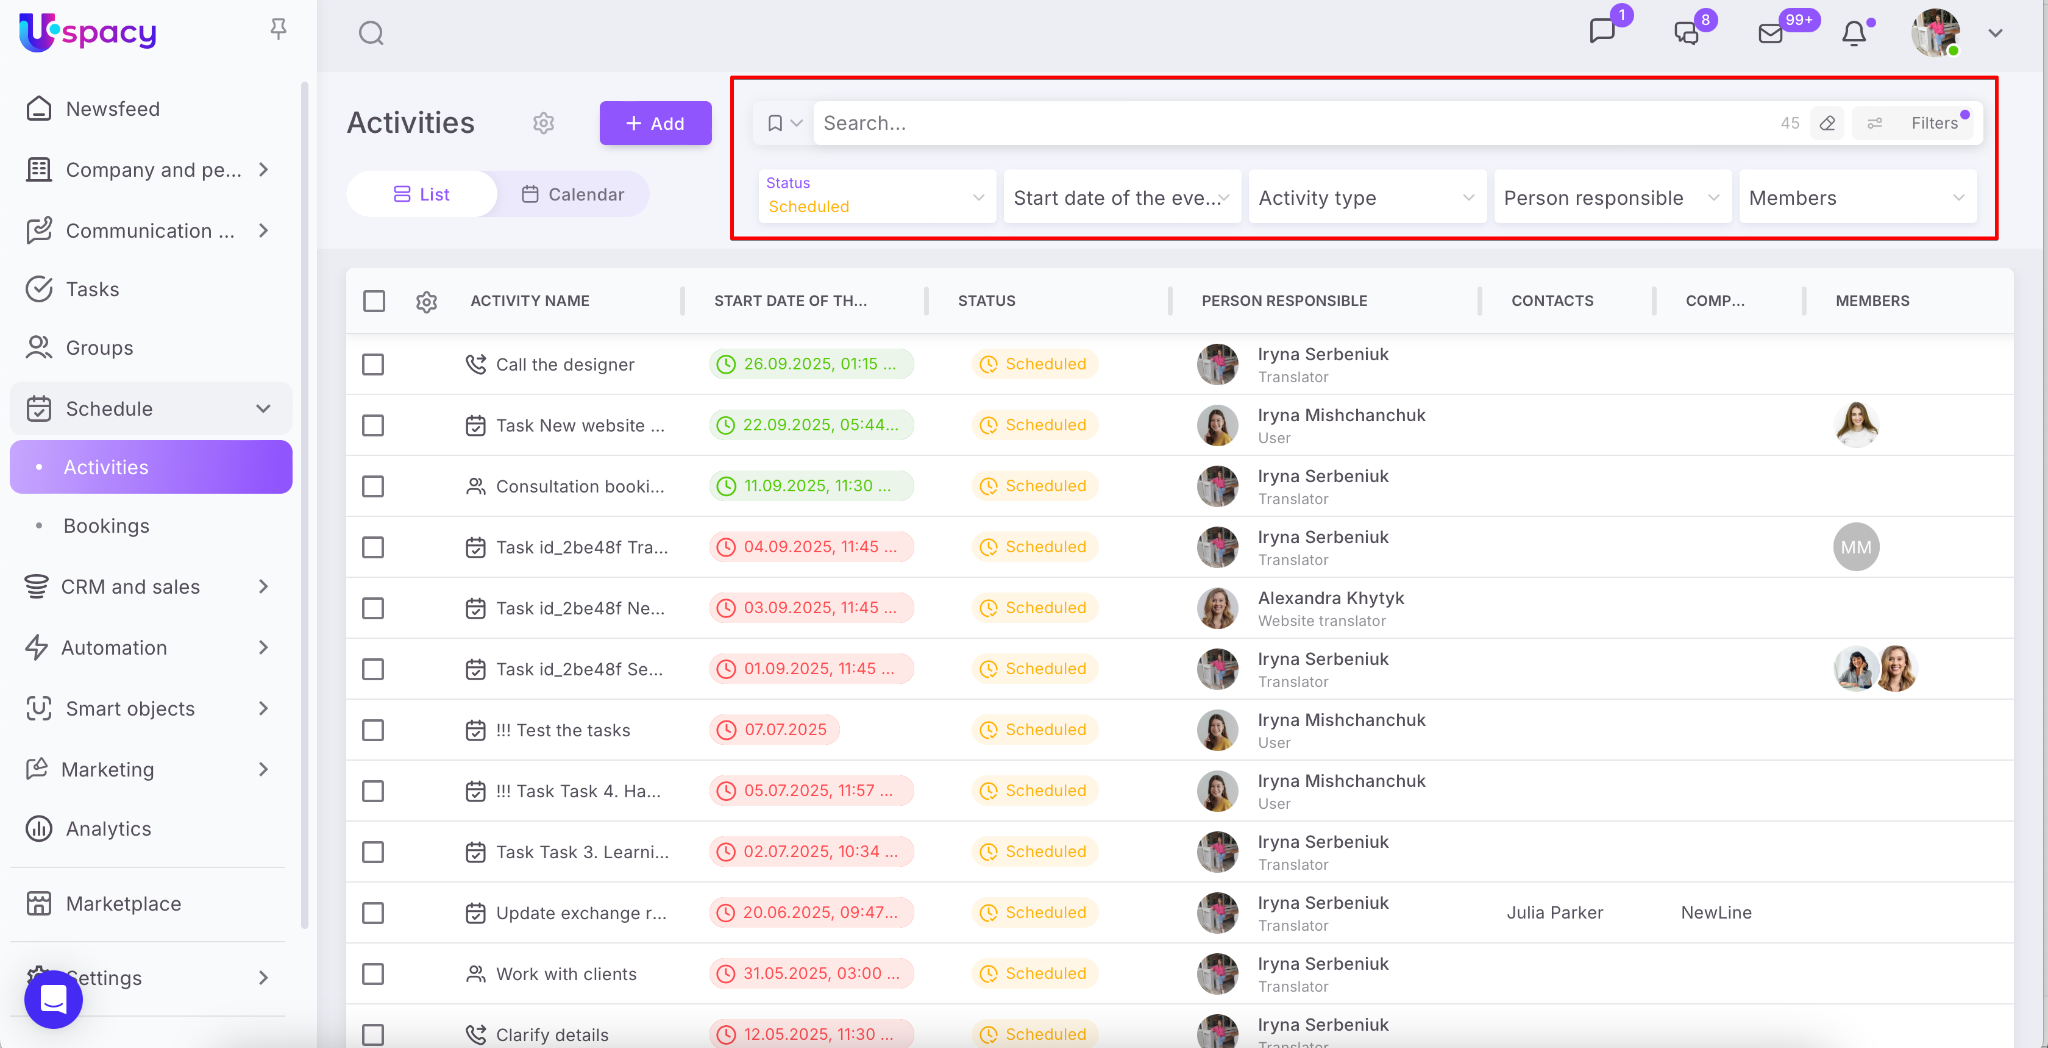Click the pin sidebar icon

click(x=279, y=29)
